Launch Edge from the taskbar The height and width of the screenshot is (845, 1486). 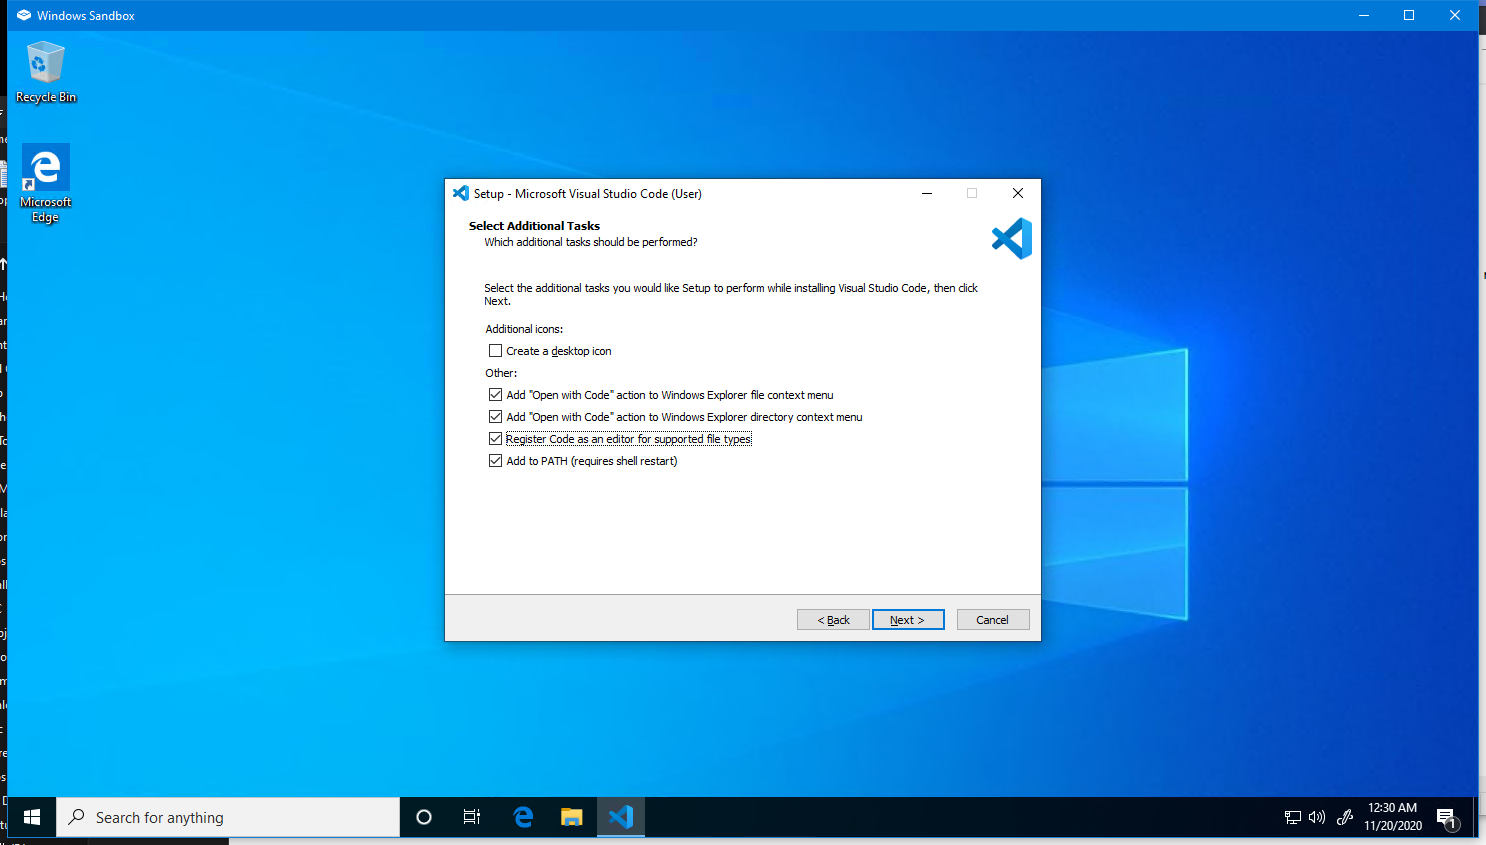point(522,817)
